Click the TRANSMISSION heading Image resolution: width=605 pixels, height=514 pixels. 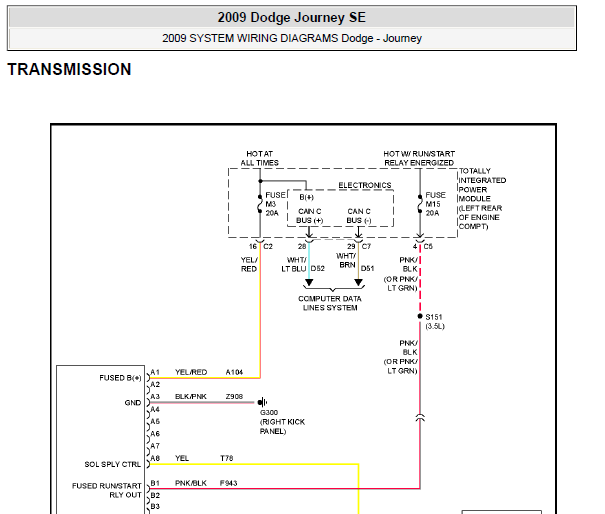point(69,69)
